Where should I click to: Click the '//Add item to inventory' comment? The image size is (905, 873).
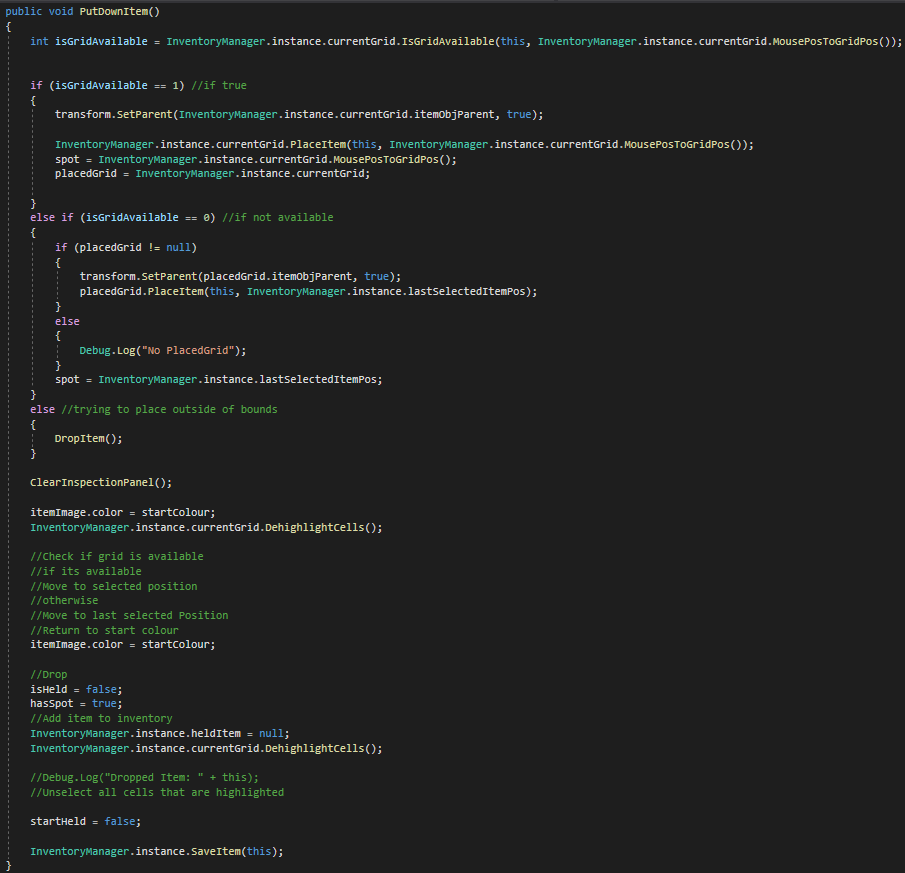(101, 718)
